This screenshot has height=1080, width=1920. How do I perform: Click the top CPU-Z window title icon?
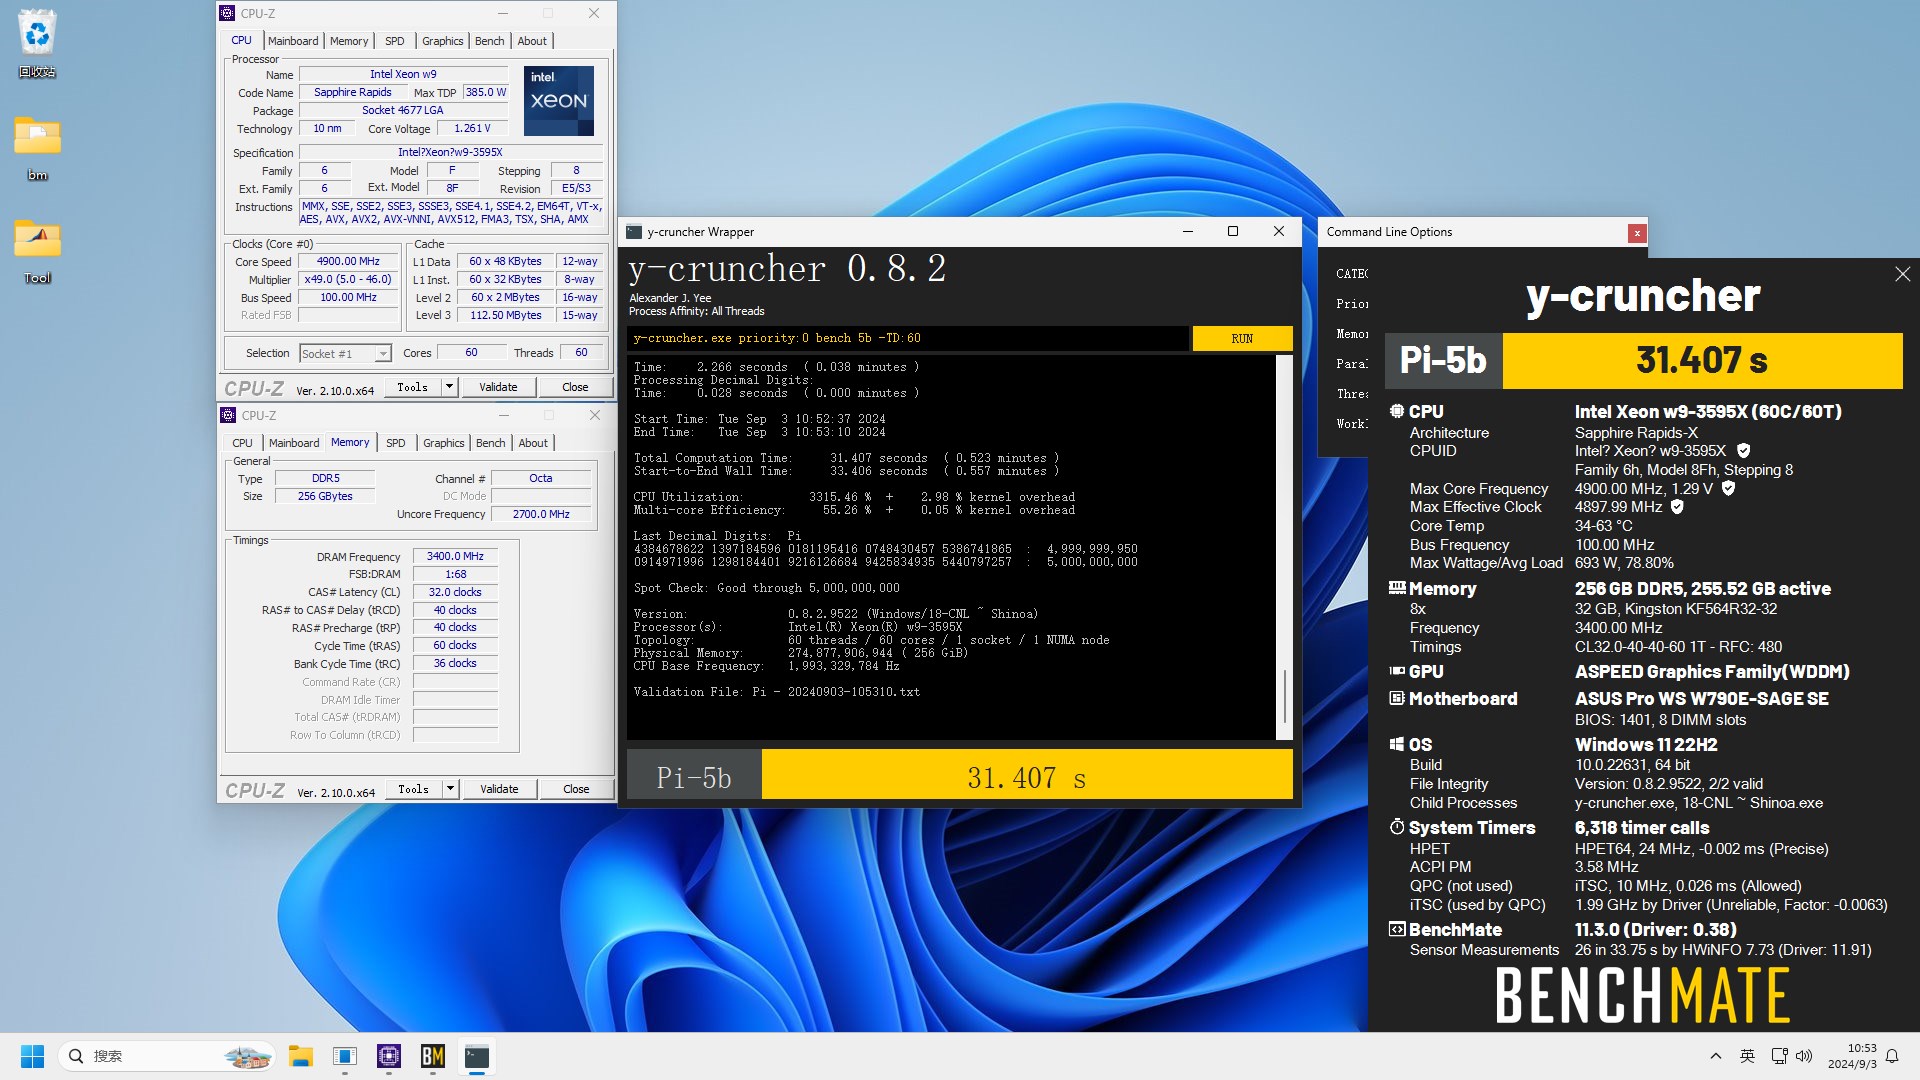pos(227,13)
